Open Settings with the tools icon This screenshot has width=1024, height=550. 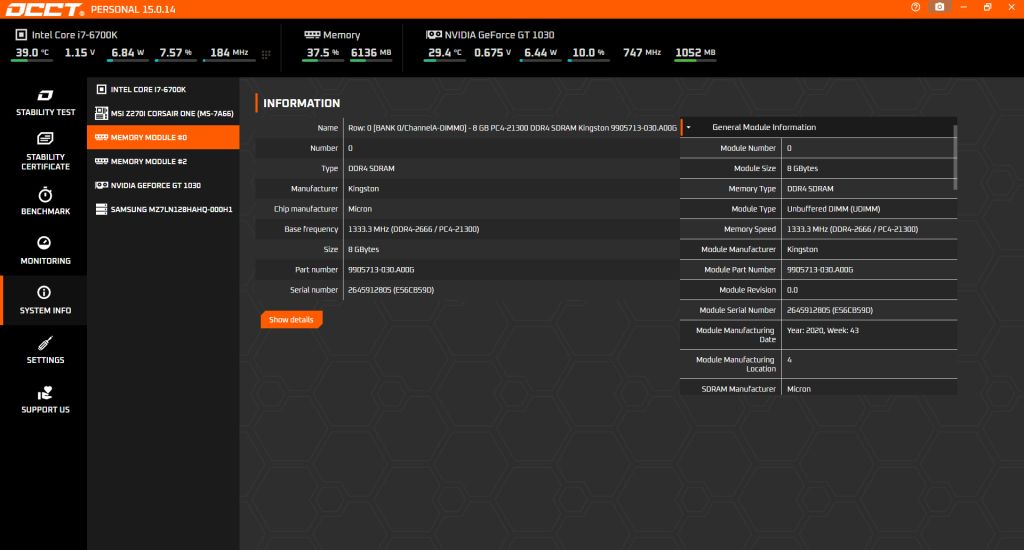[x=45, y=350]
